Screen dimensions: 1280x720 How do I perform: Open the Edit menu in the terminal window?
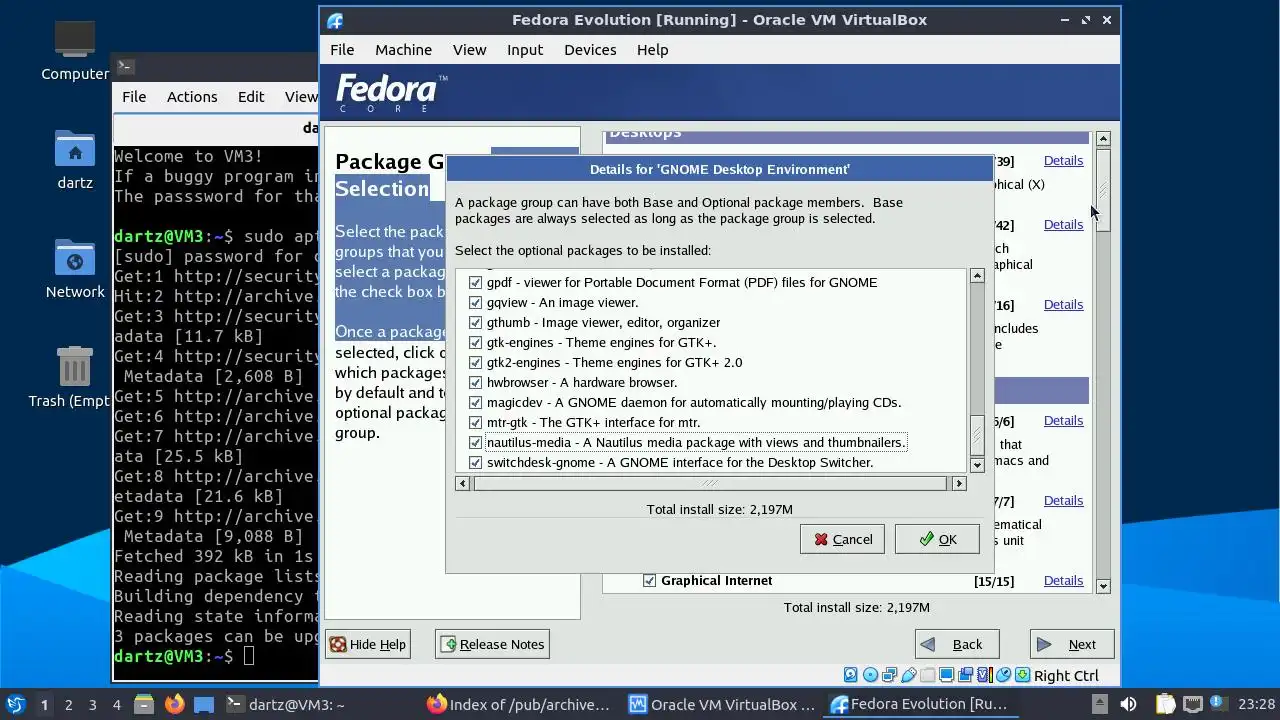[x=251, y=96]
